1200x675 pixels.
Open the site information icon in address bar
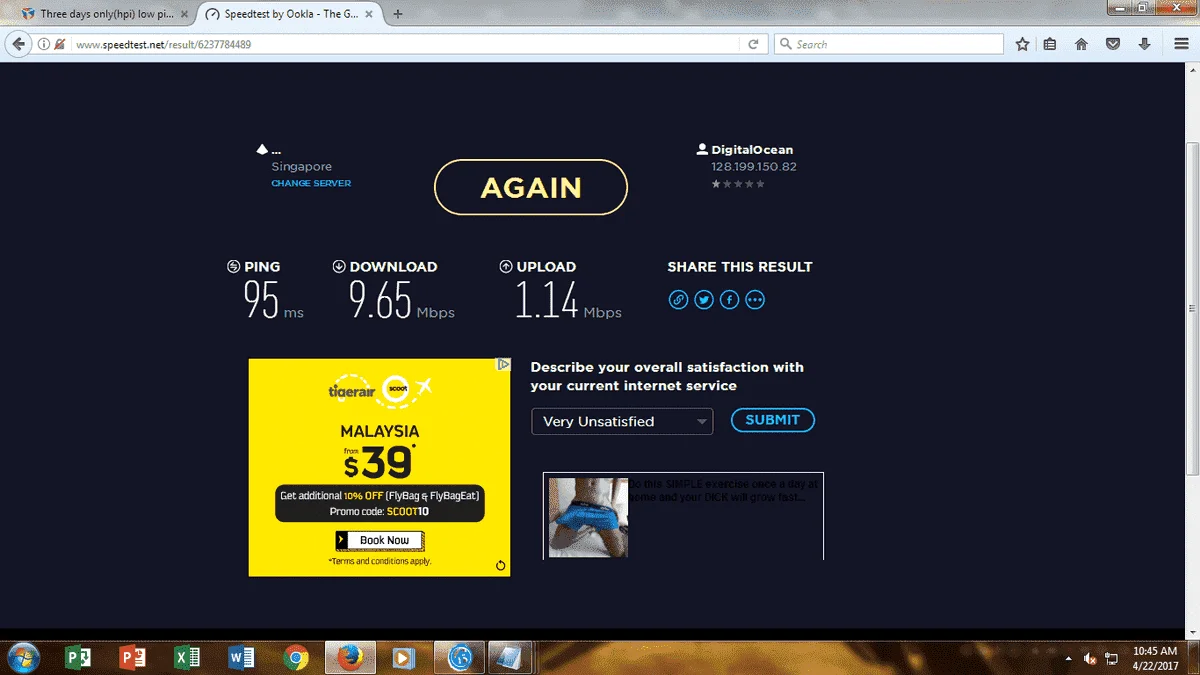coord(44,44)
